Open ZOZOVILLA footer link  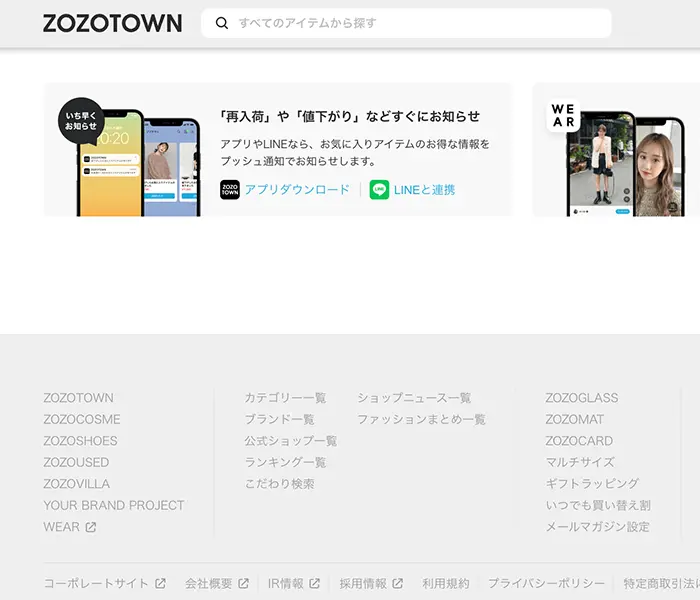[77, 483]
